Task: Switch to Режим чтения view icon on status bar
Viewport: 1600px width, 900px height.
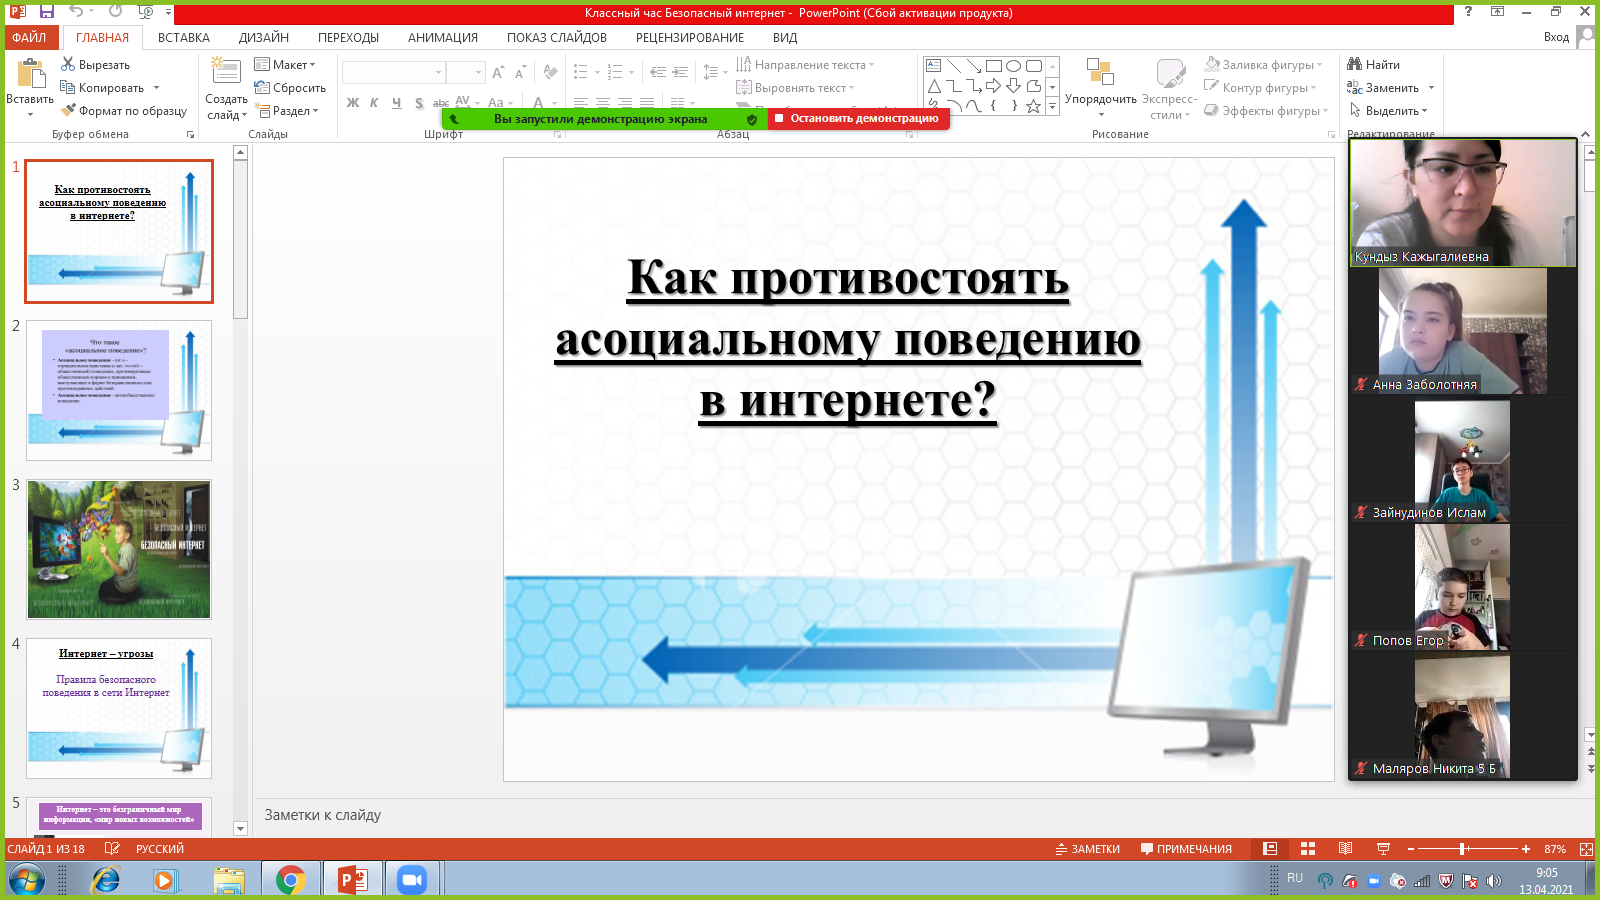Action: tap(1345, 848)
